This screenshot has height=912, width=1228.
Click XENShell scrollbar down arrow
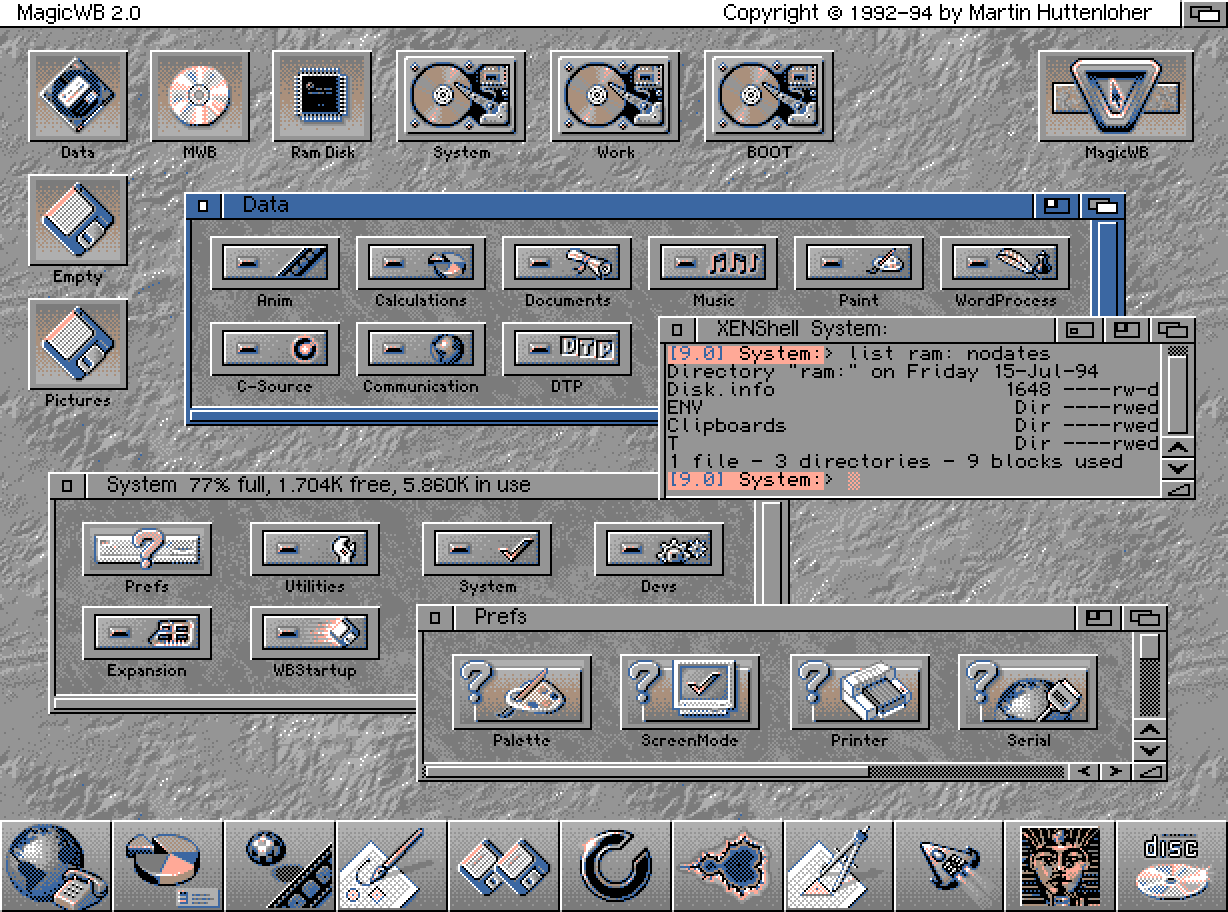click(x=1180, y=467)
